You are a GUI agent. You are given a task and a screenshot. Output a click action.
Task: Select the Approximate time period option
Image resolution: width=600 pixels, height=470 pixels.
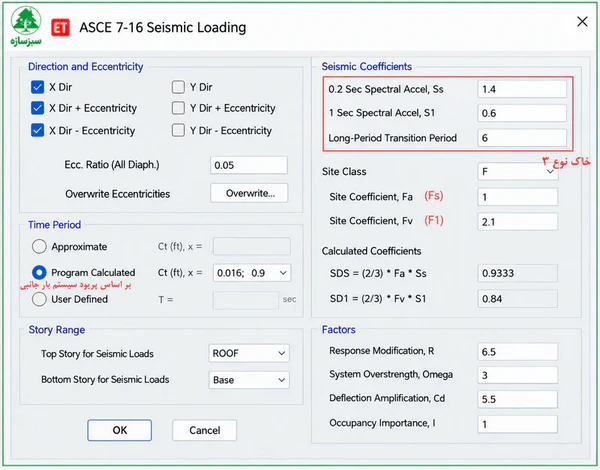[39, 246]
